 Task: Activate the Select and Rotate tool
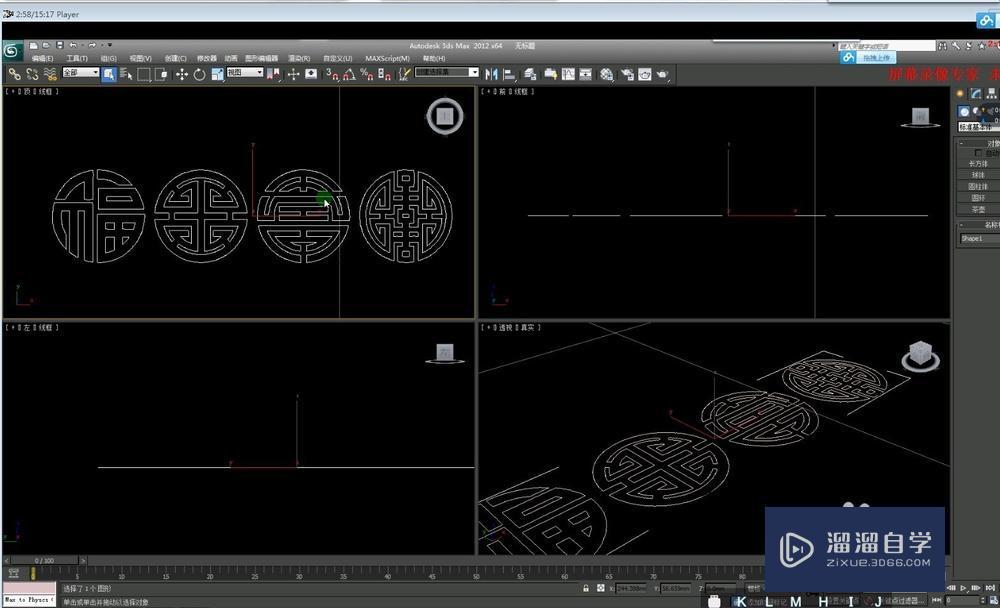coord(199,74)
